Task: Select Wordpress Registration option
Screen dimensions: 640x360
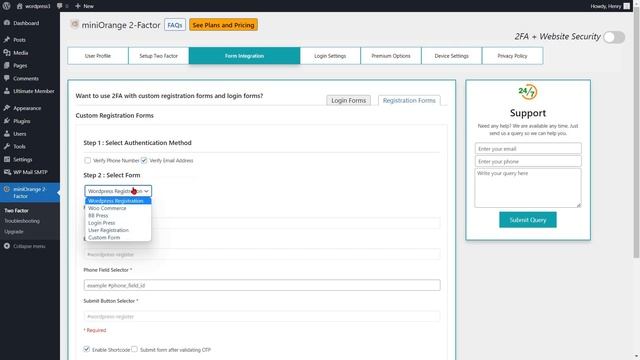Action: pyautogui.click(x=118, y=201)
